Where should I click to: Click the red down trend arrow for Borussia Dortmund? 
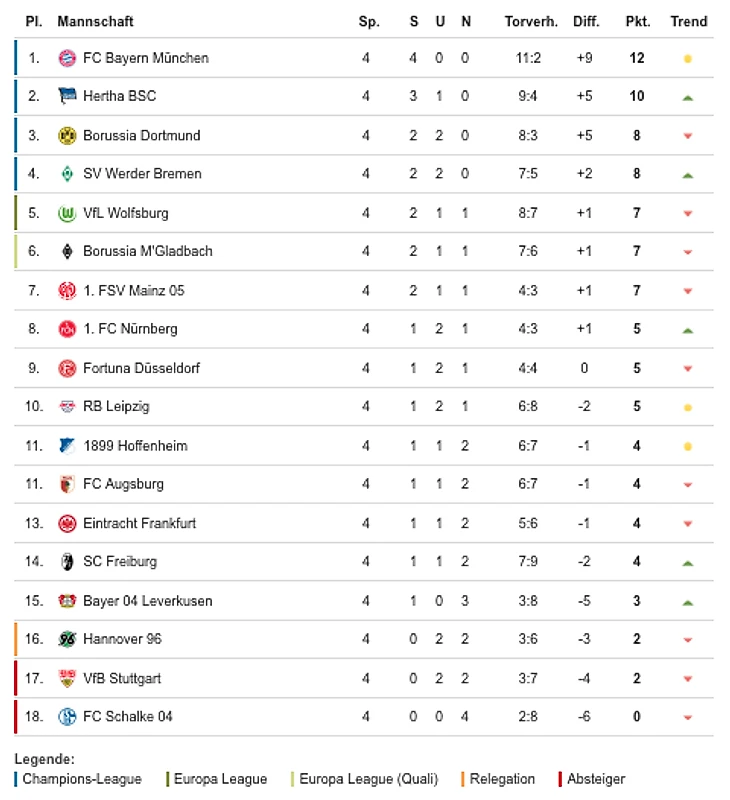click(687, 136)
